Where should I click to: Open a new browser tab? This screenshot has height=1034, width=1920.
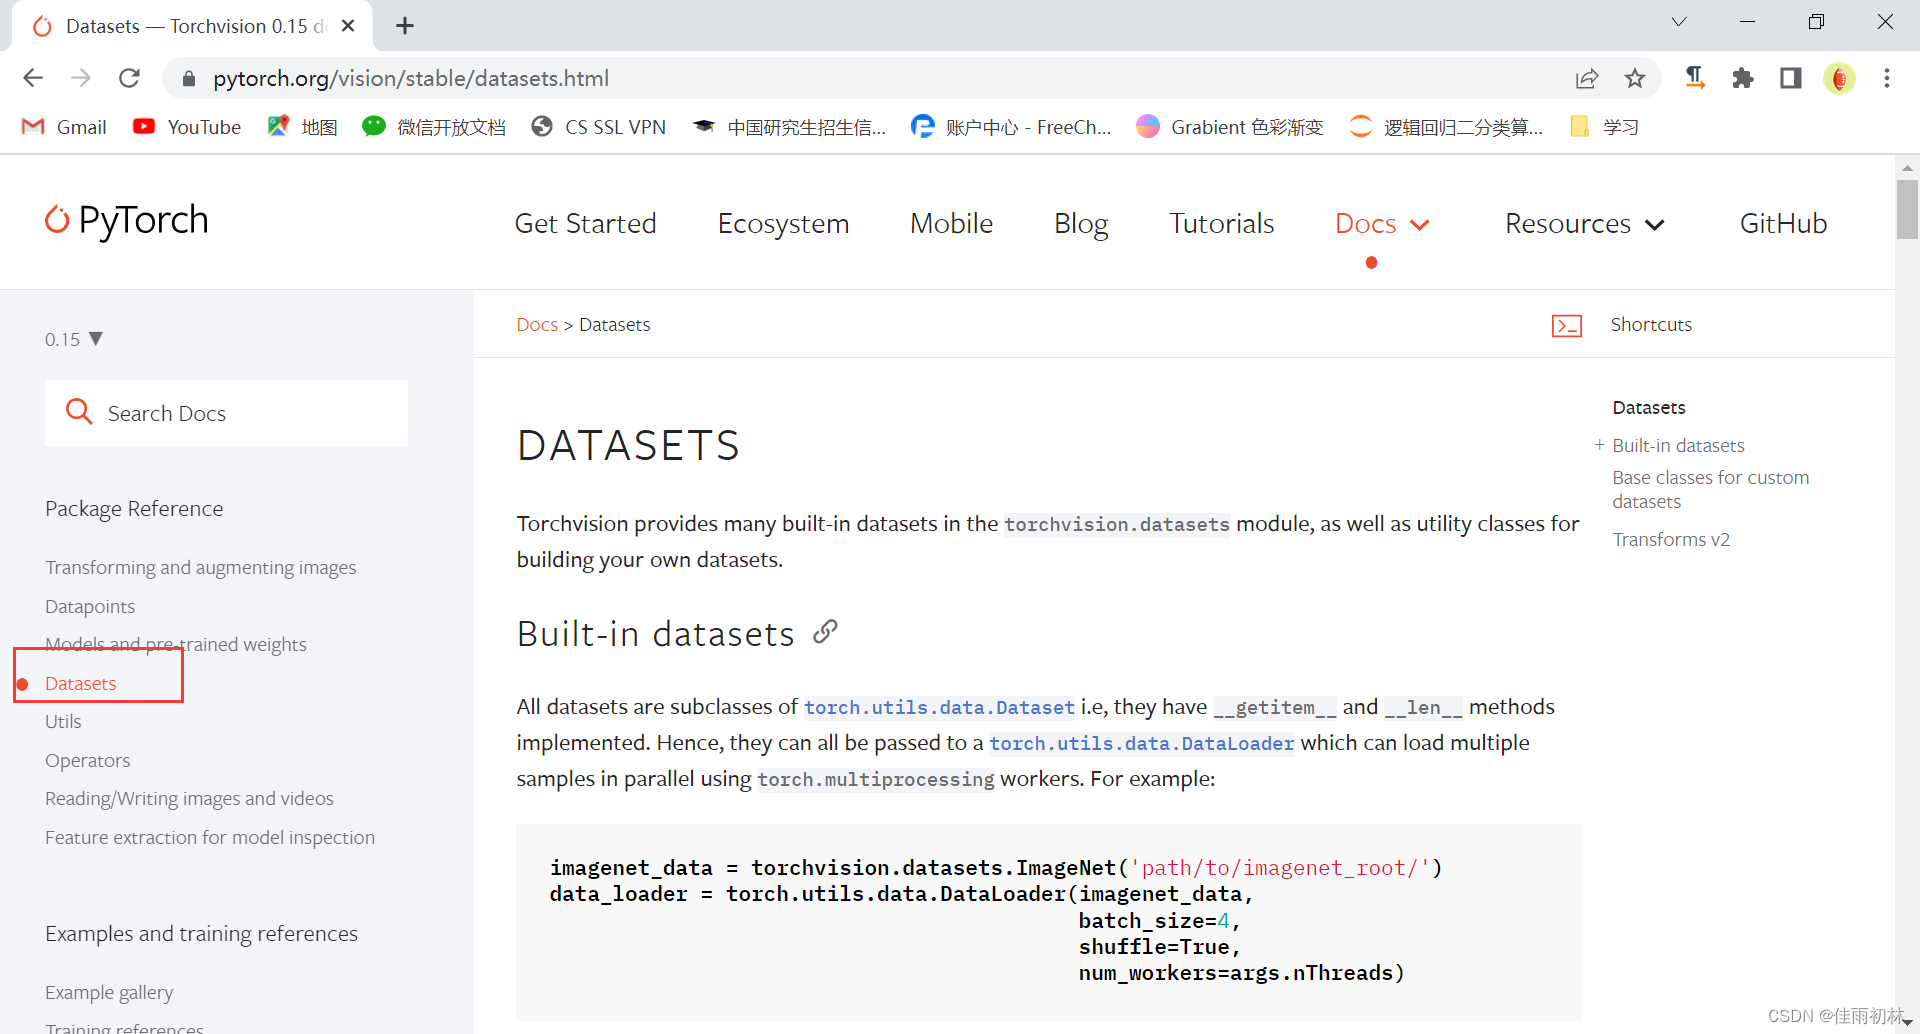coord(405,26)
